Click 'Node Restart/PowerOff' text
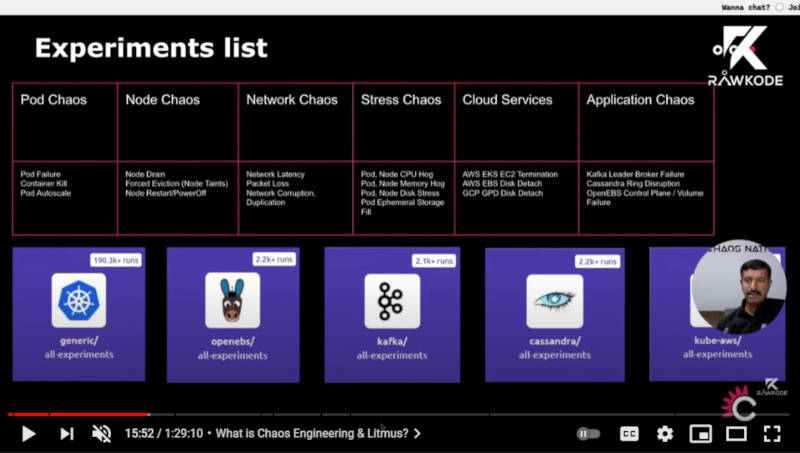This screenshot has height=453, width=800. point(166,193)
